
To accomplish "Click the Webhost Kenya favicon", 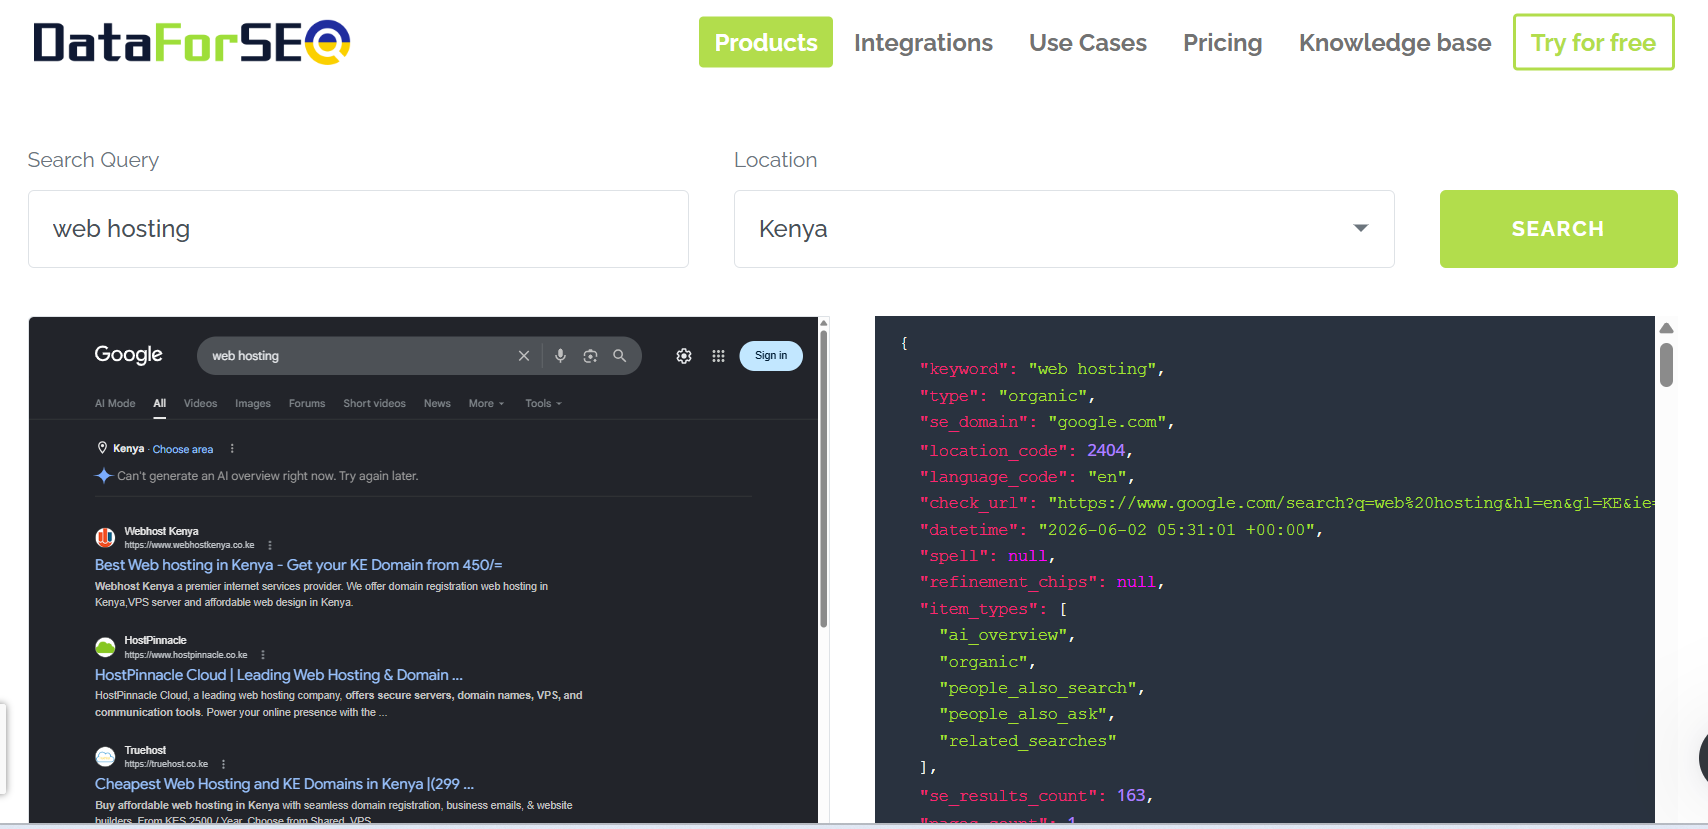I will coord(105,538).
